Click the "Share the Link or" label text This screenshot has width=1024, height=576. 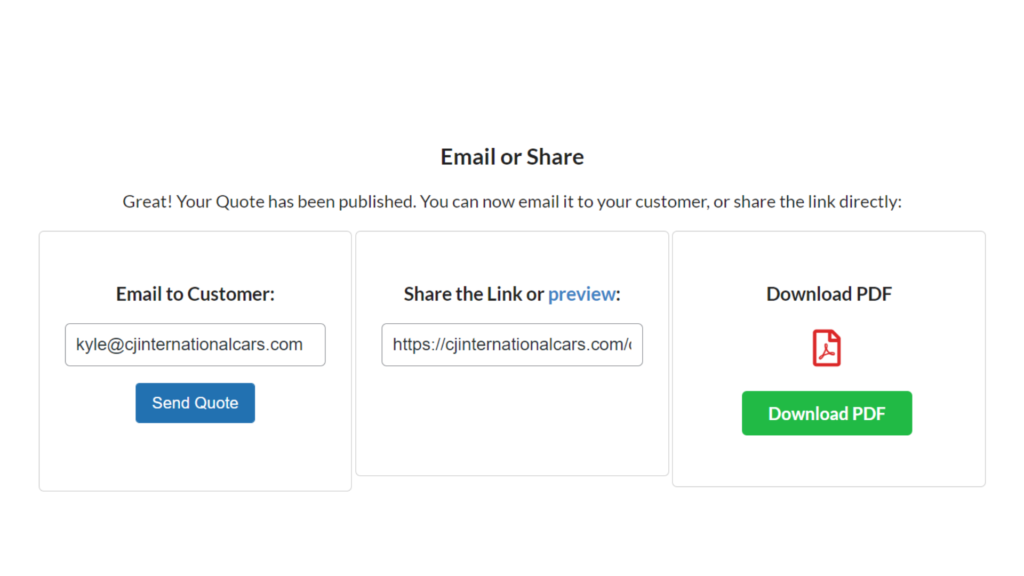473,294
